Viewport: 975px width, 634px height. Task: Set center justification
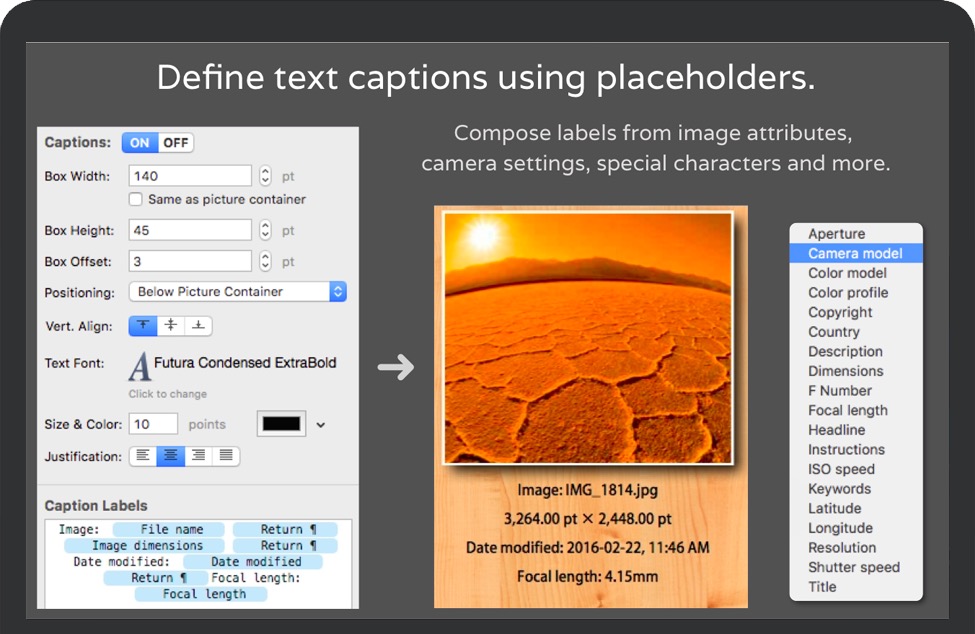[x=170, y=456]
